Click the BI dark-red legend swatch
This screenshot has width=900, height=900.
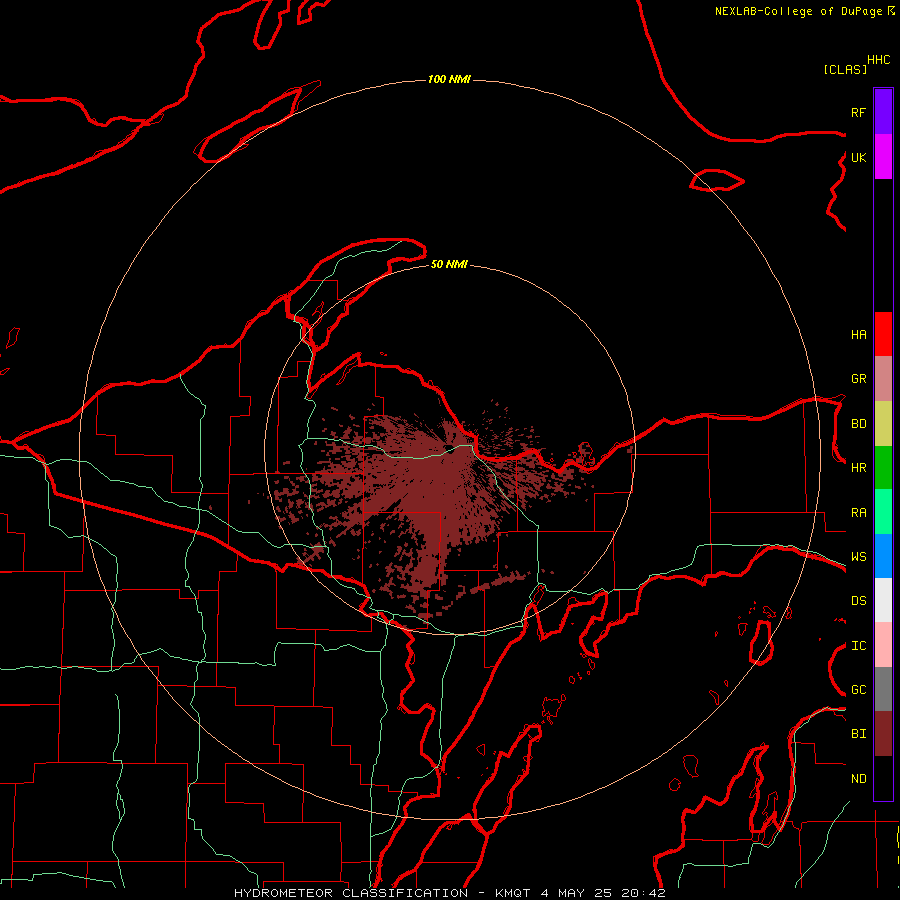[x=883, y=734]
